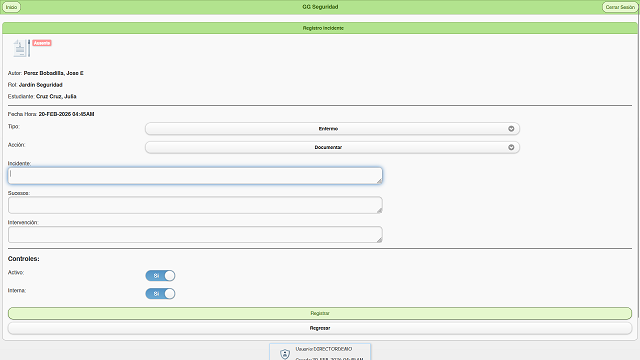The height and width of the screenshot is (360, 640).
Task: Click the Registrar button
Action: tap(320, 313)
